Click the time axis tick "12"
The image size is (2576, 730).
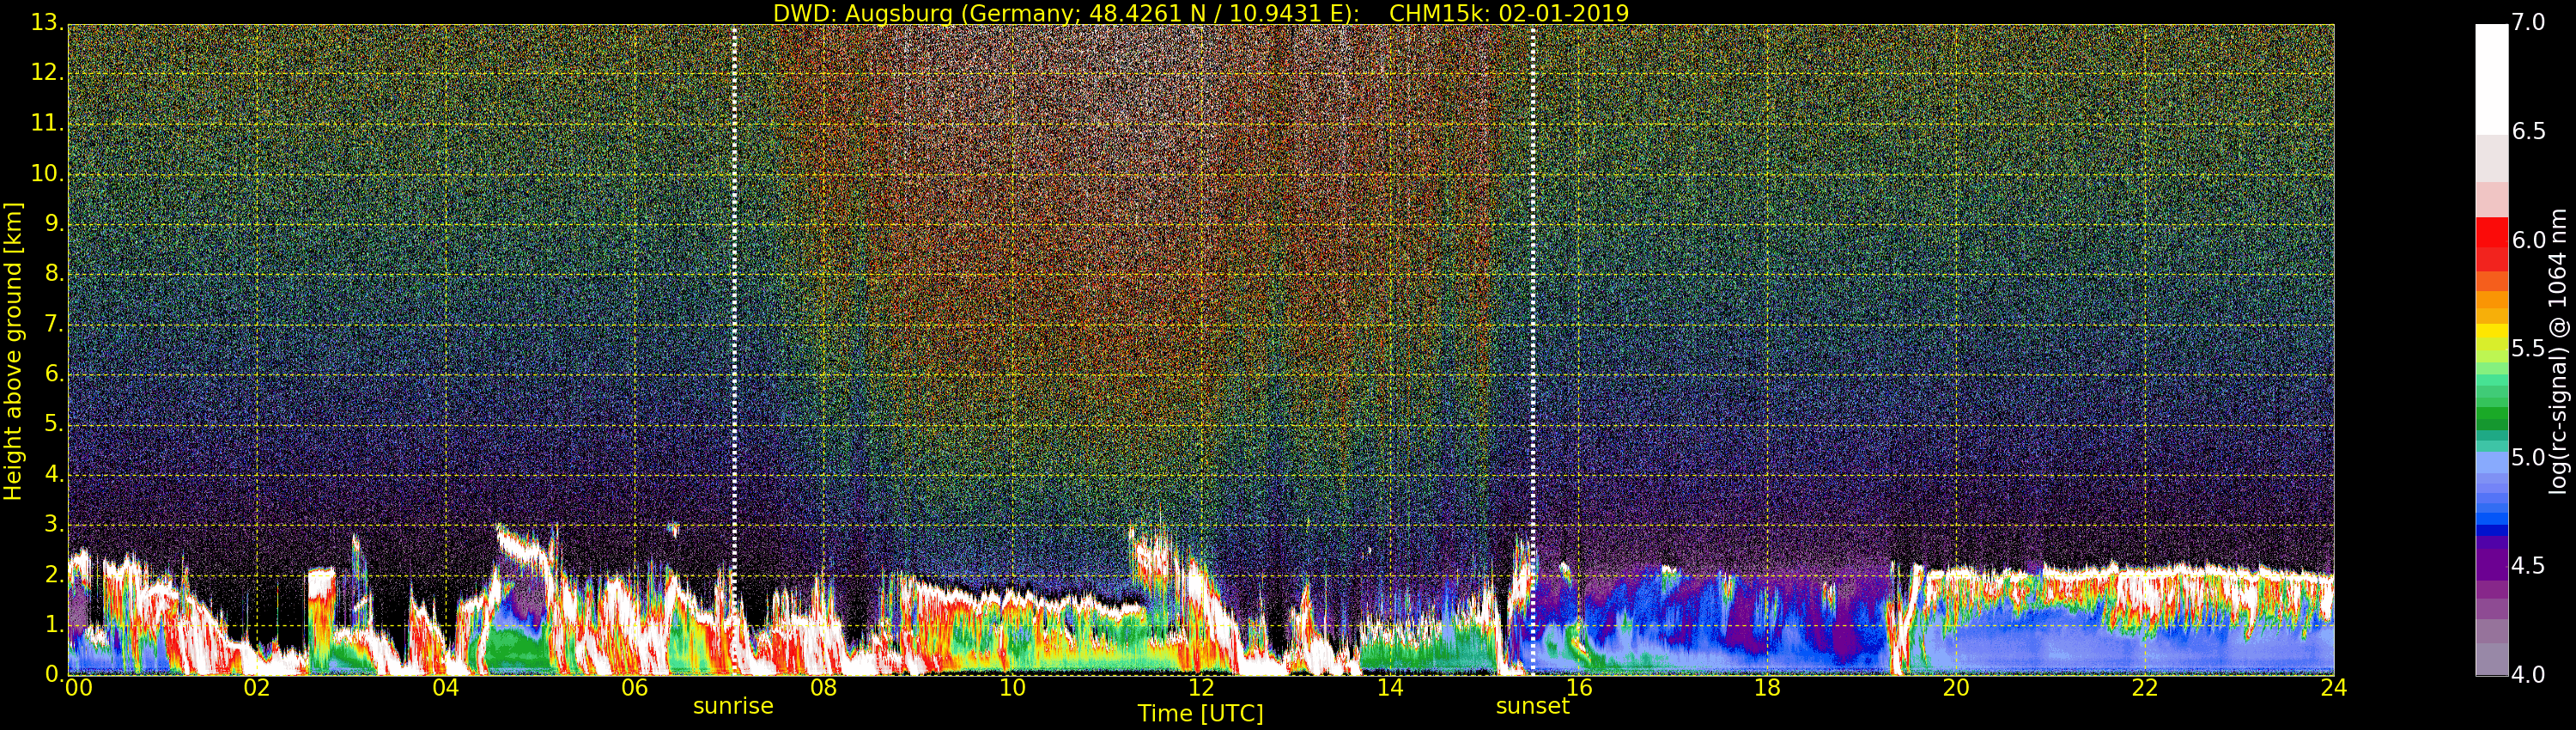(1202, 688)
